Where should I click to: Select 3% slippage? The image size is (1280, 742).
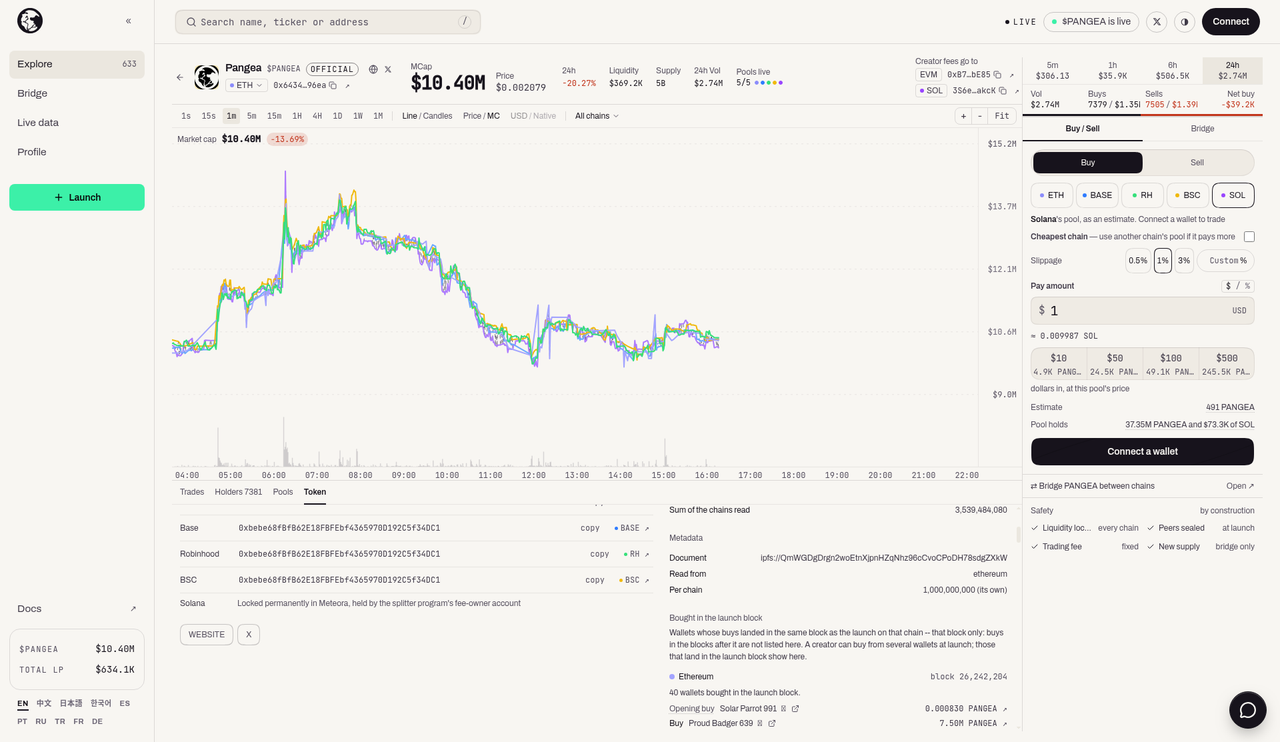tap(1184, 261)
